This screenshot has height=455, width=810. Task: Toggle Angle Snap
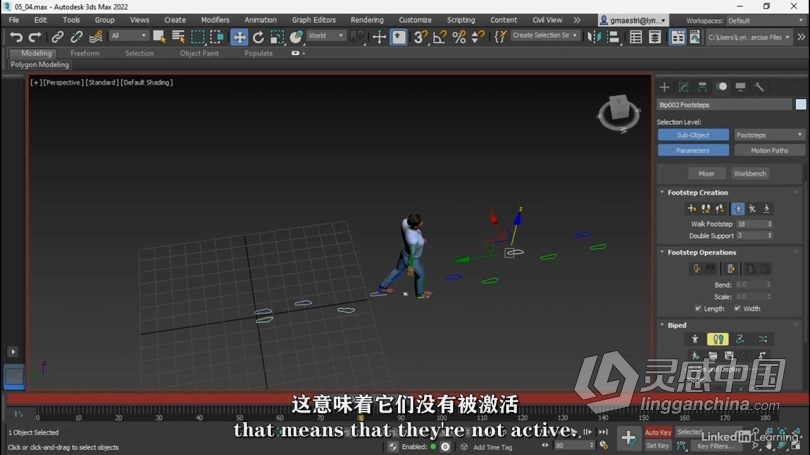[x=440, y=37]
